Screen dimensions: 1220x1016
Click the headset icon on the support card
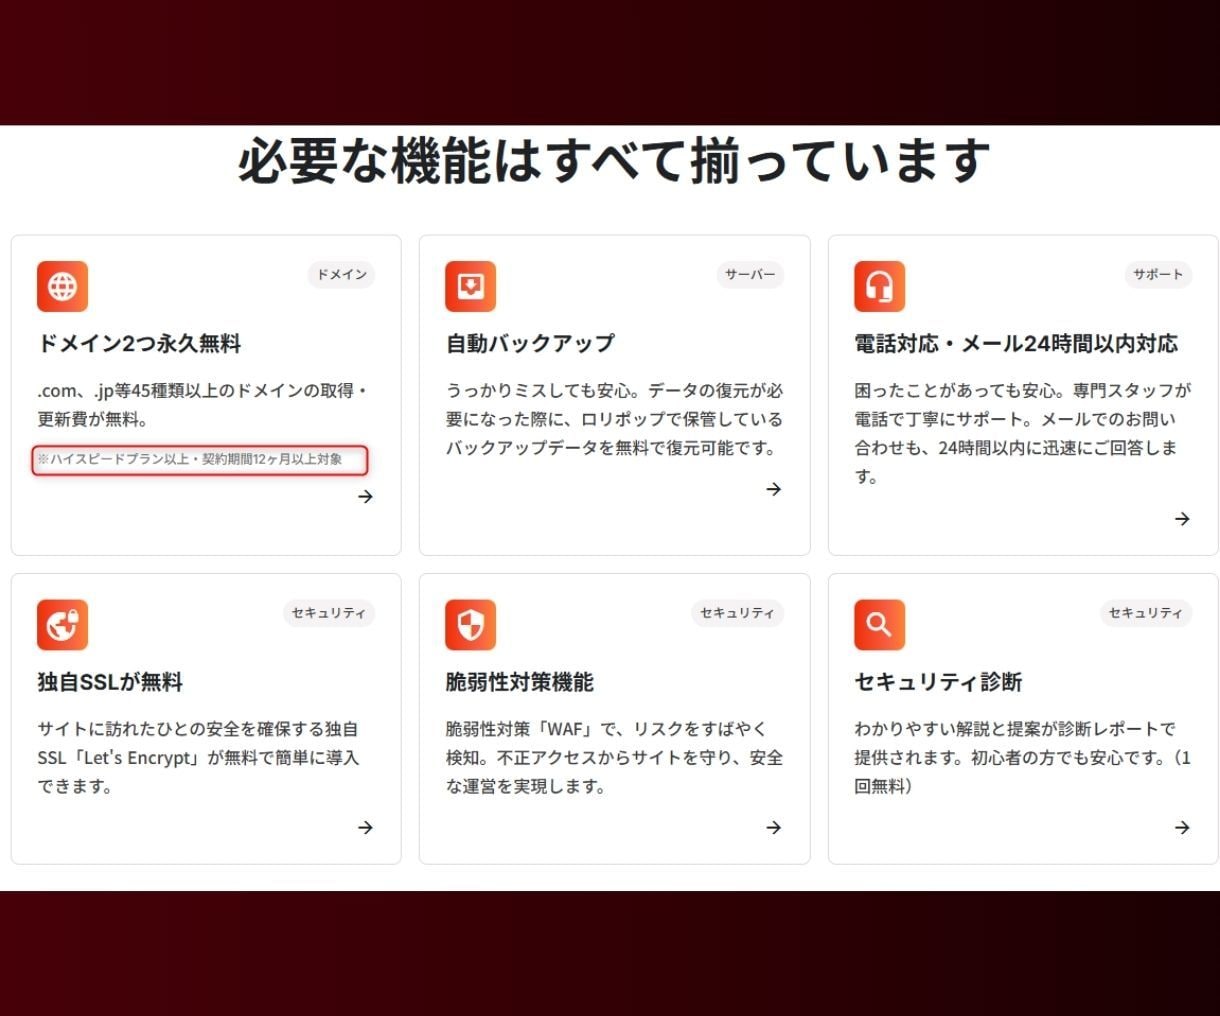pyautogui.click(x=879, y=286)
